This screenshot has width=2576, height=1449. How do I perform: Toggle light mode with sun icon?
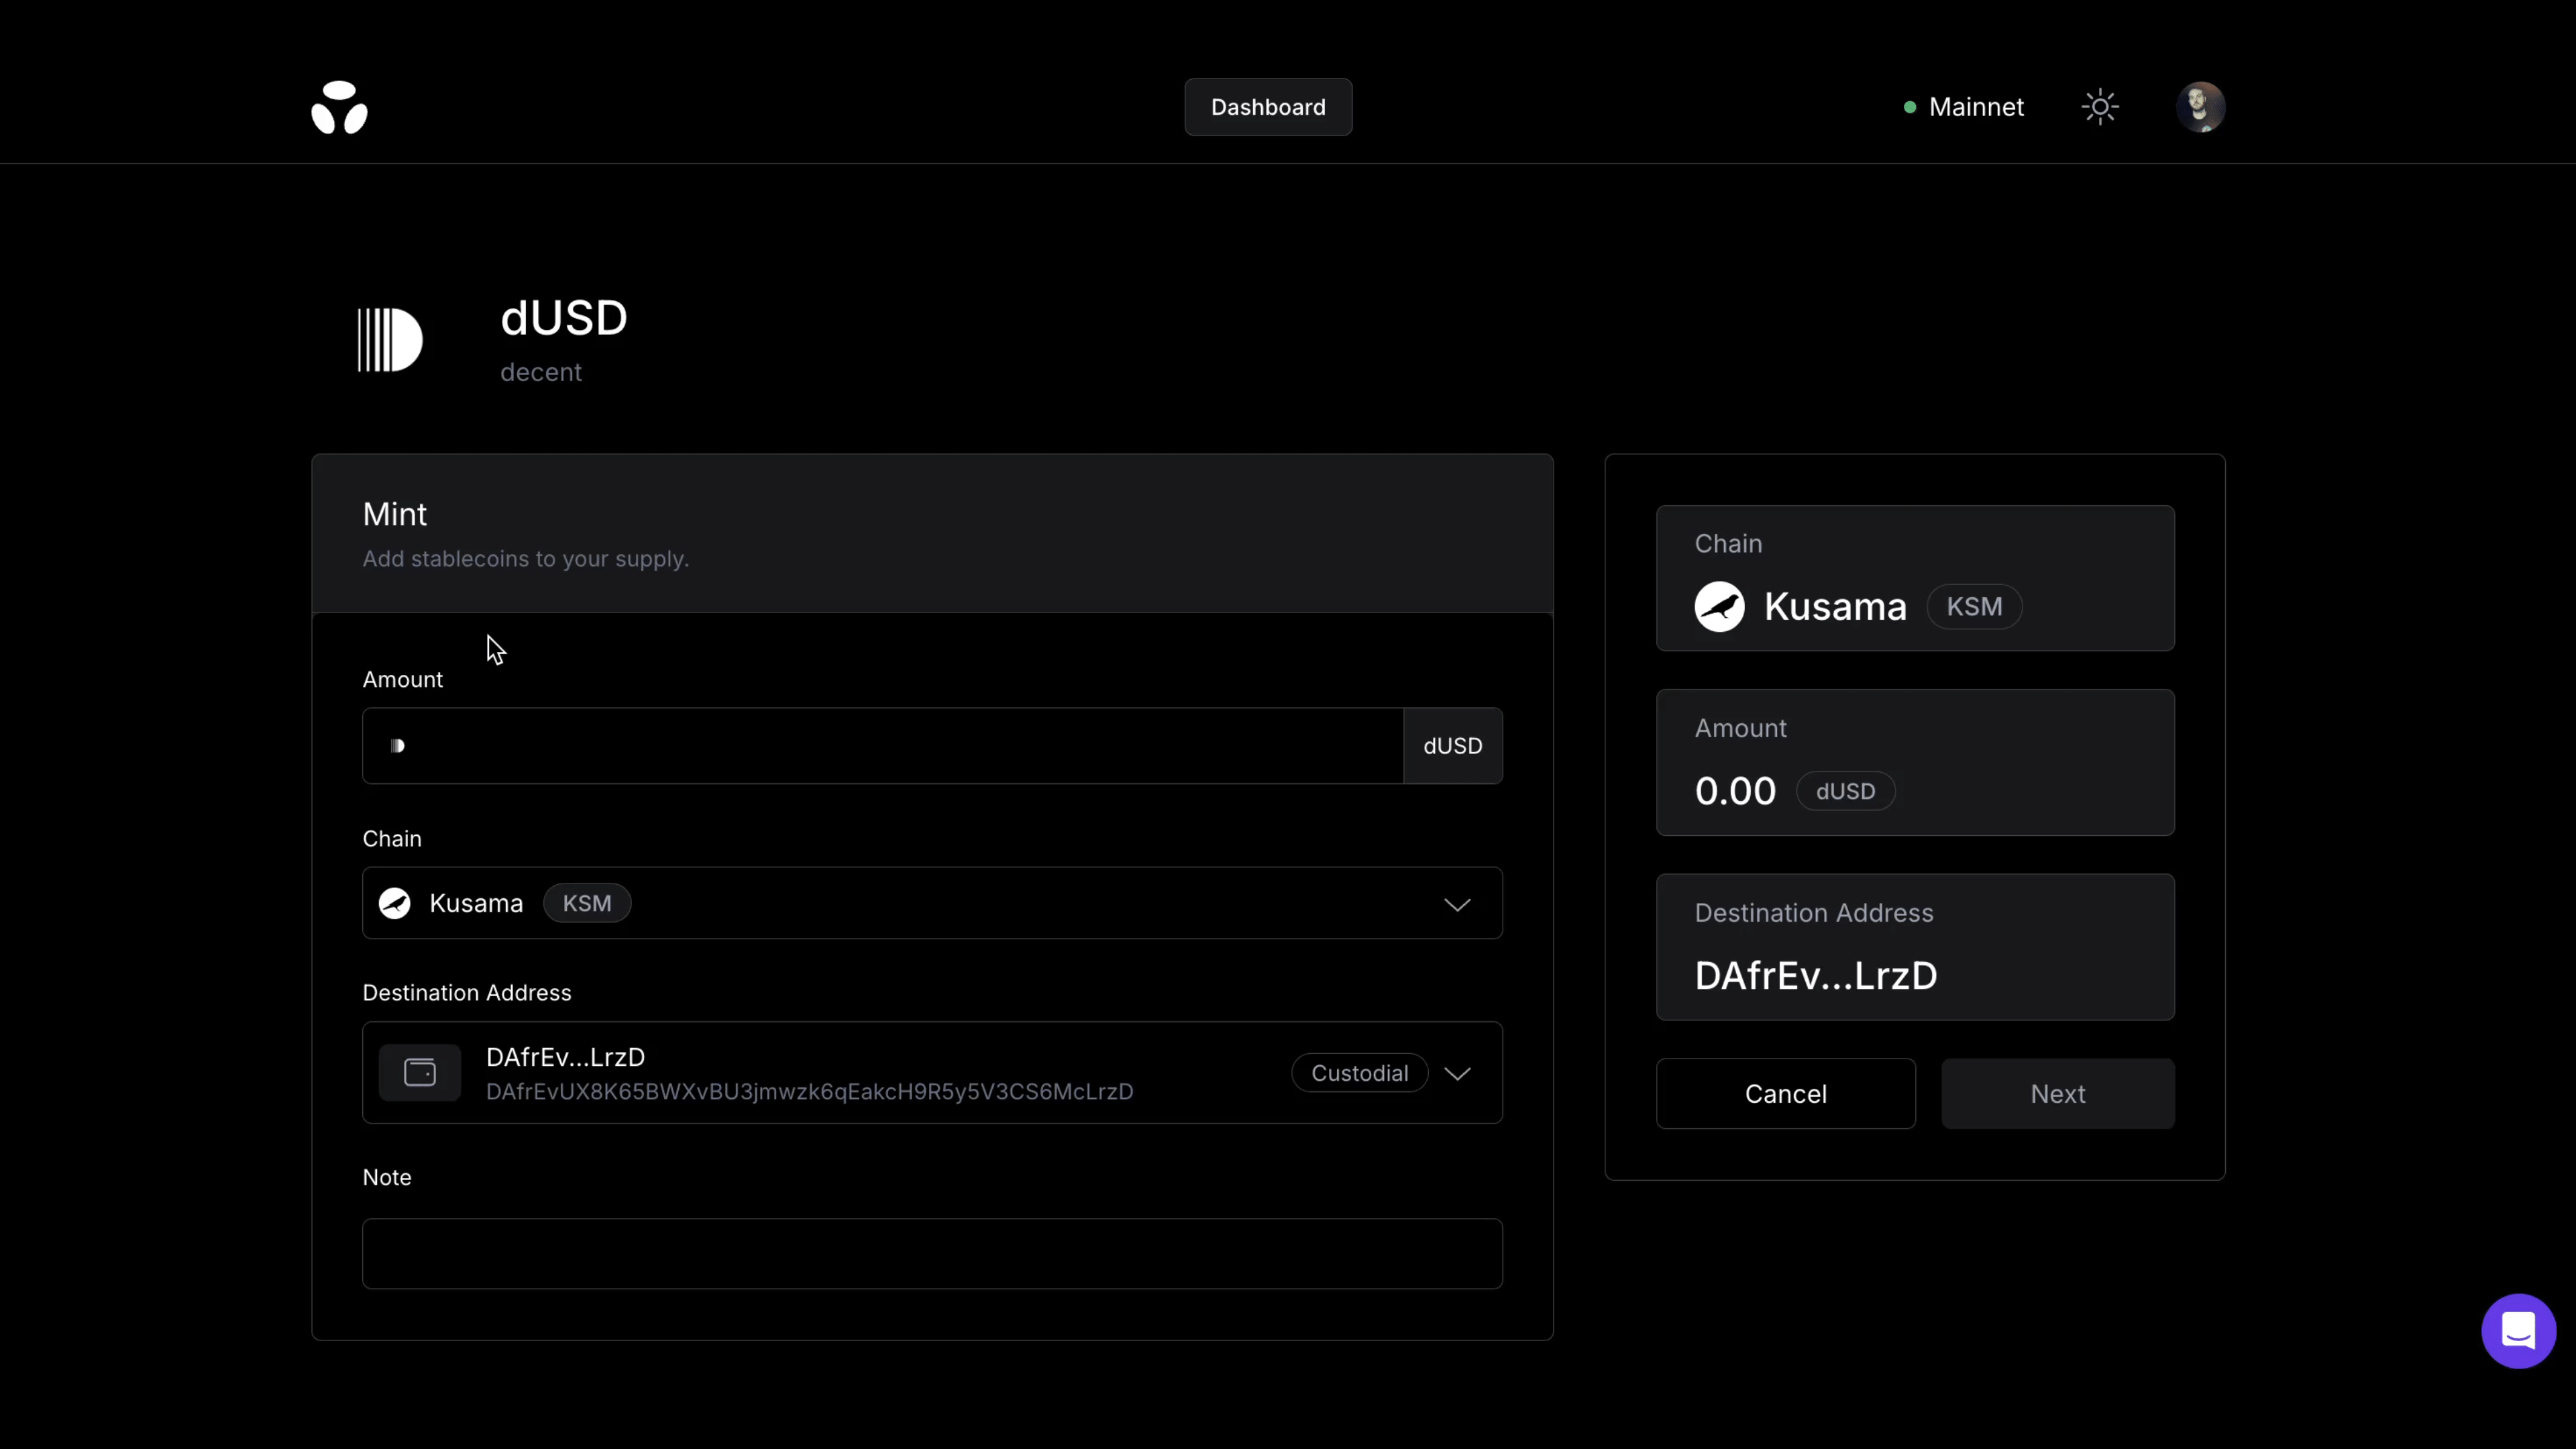(2100, 107)
